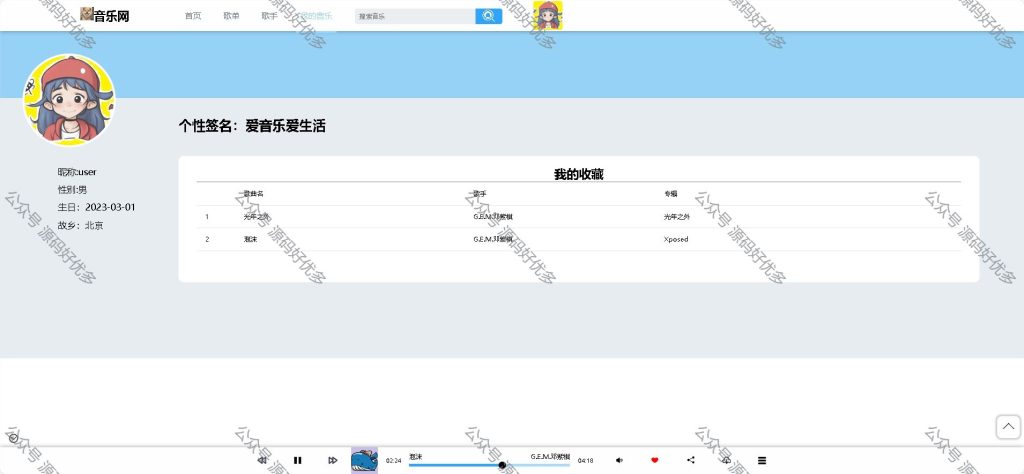Click album name Xposed
The height and width of the screenshot is (474, 1024).
click(676, 240)
